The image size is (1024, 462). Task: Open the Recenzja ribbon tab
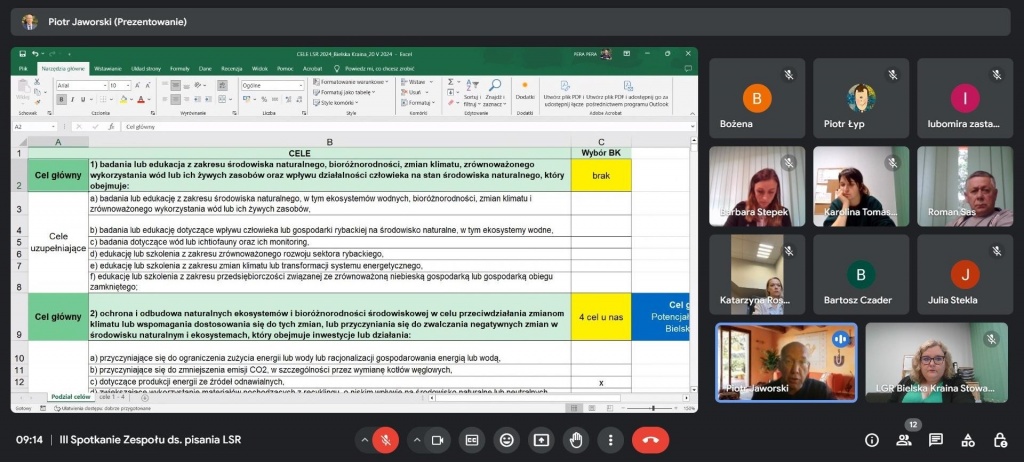pos(232,68)
